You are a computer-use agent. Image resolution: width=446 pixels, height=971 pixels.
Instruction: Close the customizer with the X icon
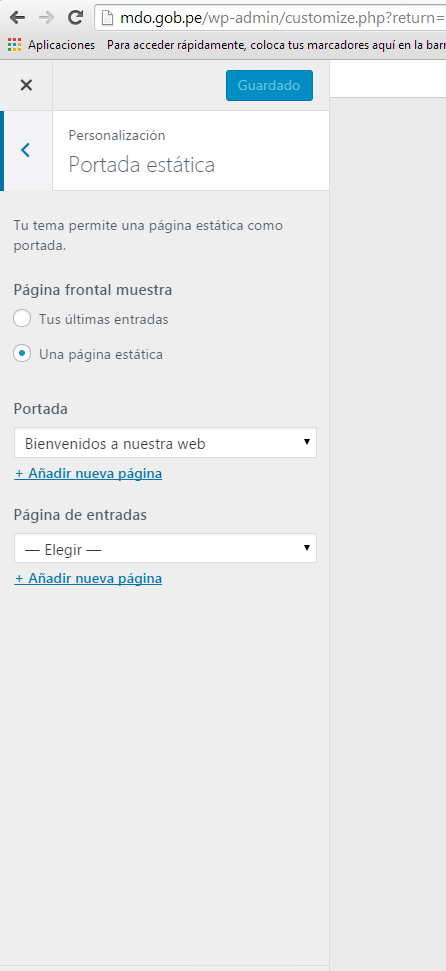[x=26, y=85]
